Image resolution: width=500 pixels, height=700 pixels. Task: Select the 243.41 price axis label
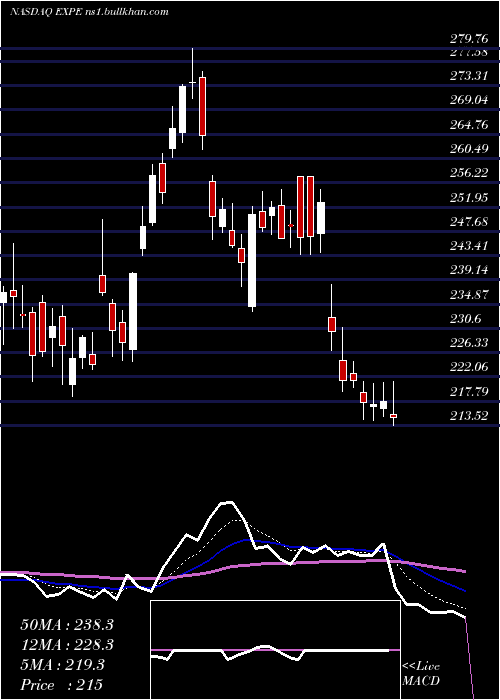tap(468, 246)
